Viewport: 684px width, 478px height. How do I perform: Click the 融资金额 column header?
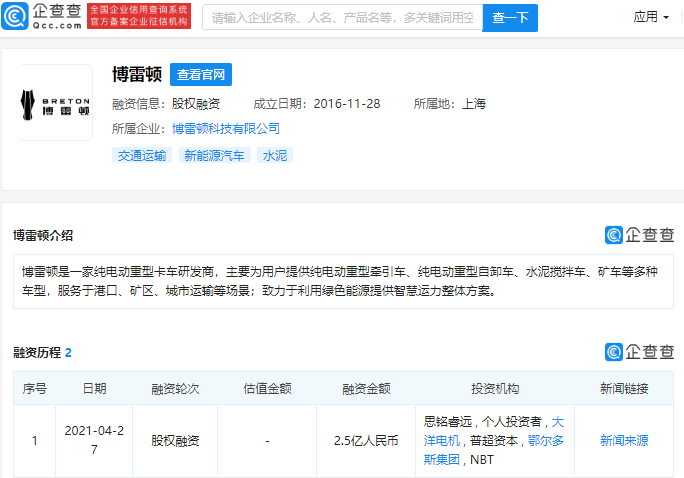pos(366,388)
